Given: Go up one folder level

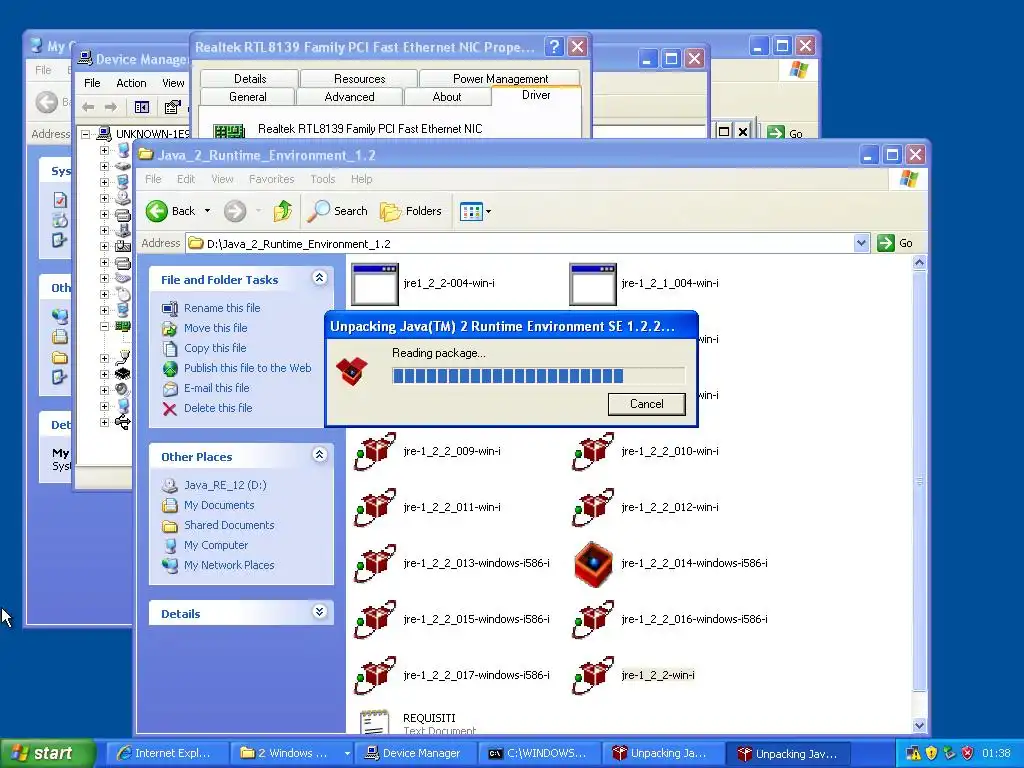Looking at the screenshot, I should pos(283,211).
